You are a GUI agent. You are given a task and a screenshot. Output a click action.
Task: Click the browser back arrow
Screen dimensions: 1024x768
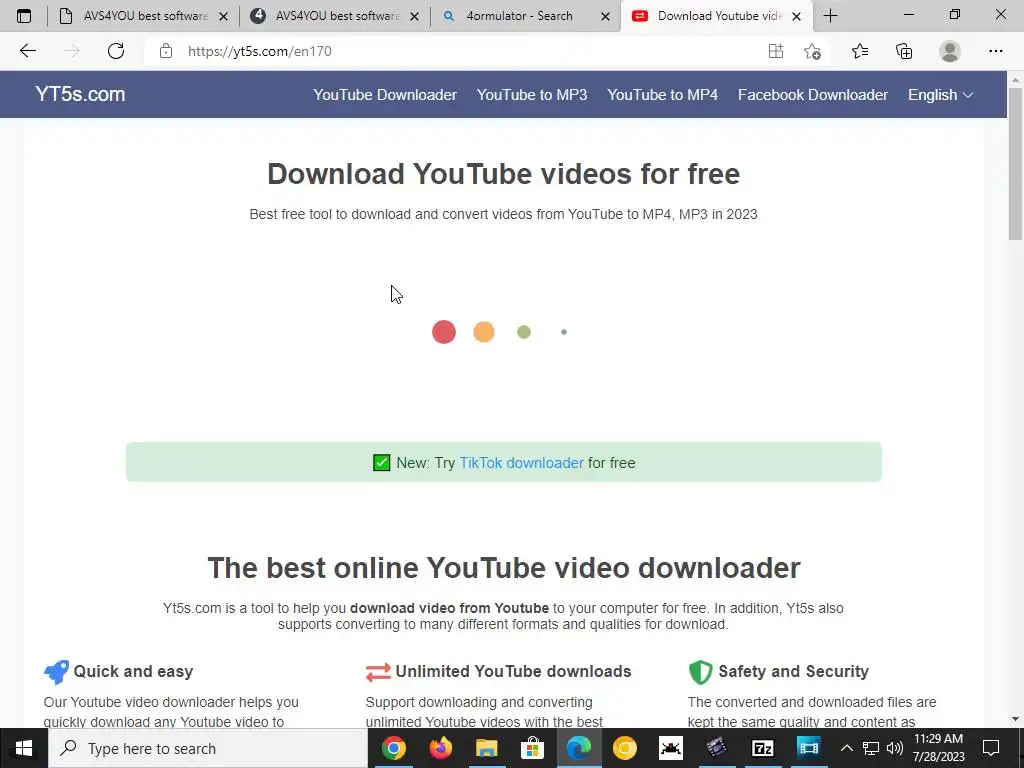[27, 51]
